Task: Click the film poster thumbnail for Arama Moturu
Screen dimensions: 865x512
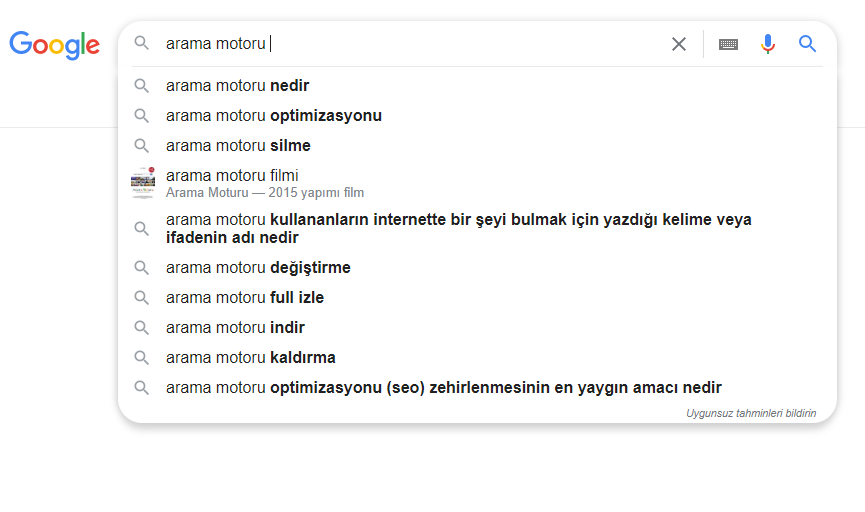Action: click(143, 183)
